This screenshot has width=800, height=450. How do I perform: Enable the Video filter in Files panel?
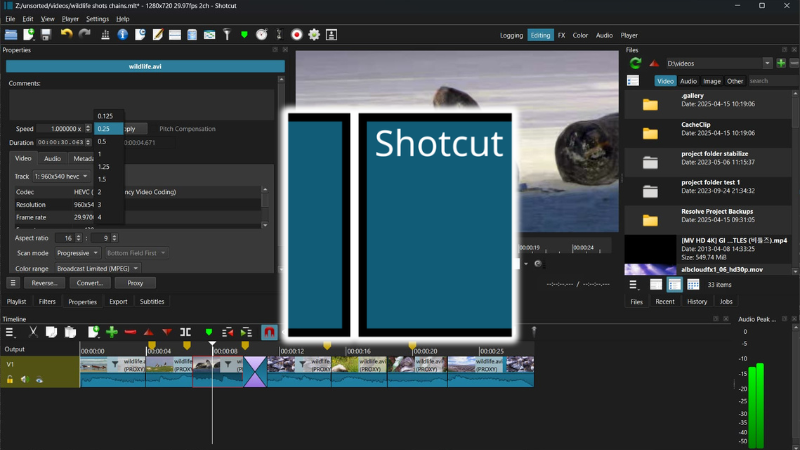[665, 81]
